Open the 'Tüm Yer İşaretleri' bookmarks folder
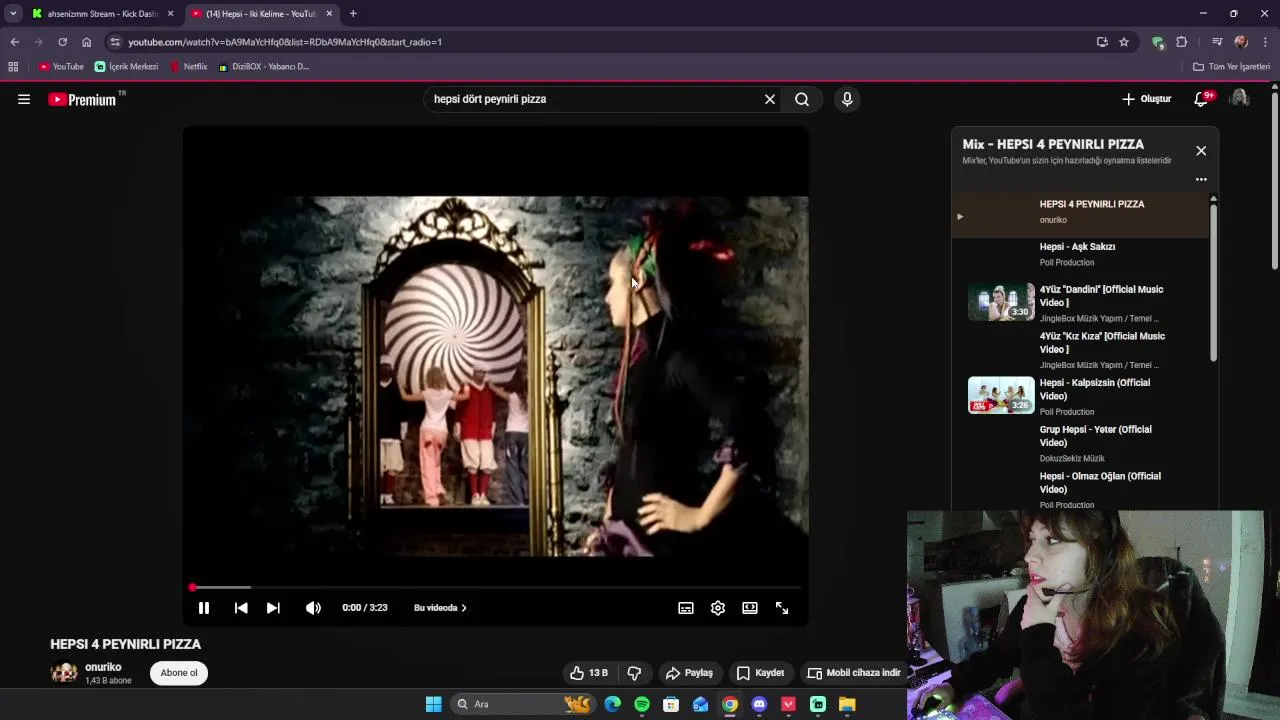 pos(1232,67)
